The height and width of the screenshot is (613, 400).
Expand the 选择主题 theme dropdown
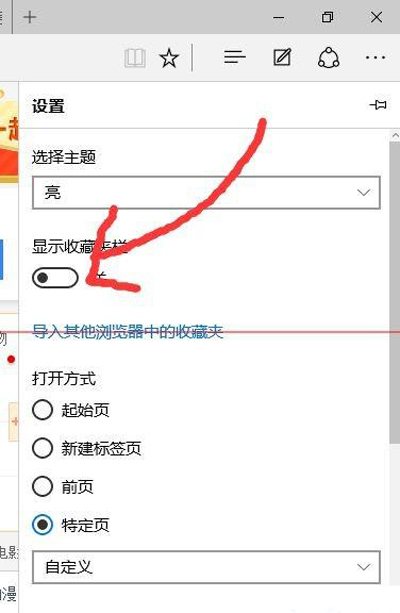[206, 192]
